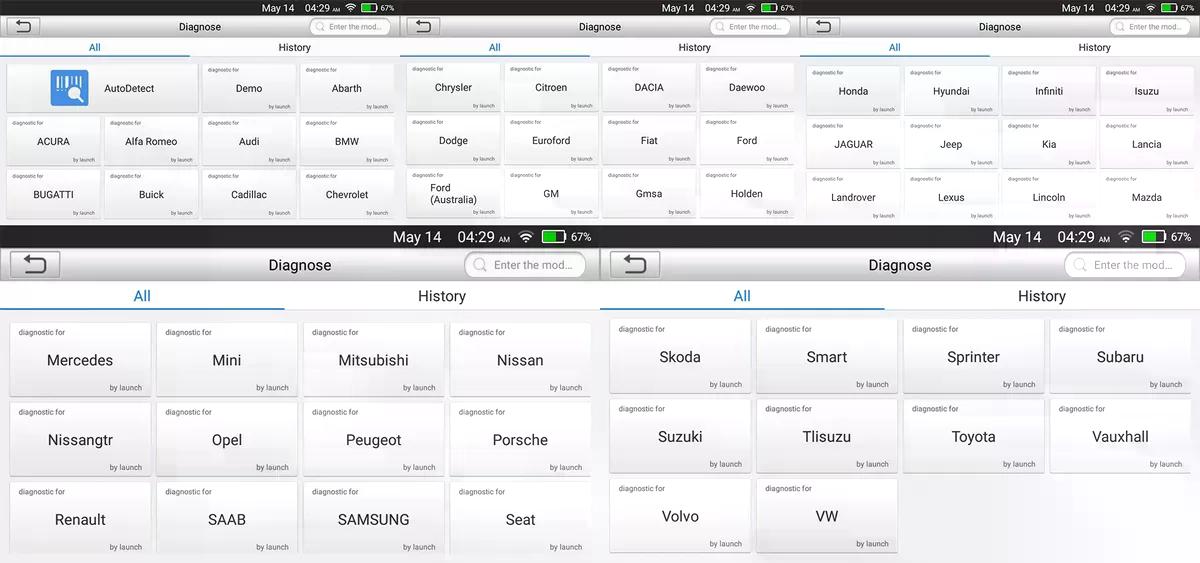Select Abarth diagnostics

(x=347, y=88)
